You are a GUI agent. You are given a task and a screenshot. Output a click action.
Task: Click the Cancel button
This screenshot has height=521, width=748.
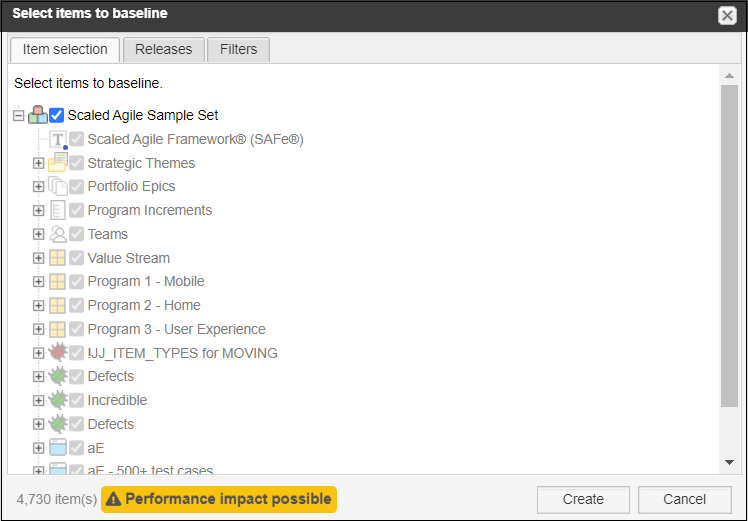point(684,500)
